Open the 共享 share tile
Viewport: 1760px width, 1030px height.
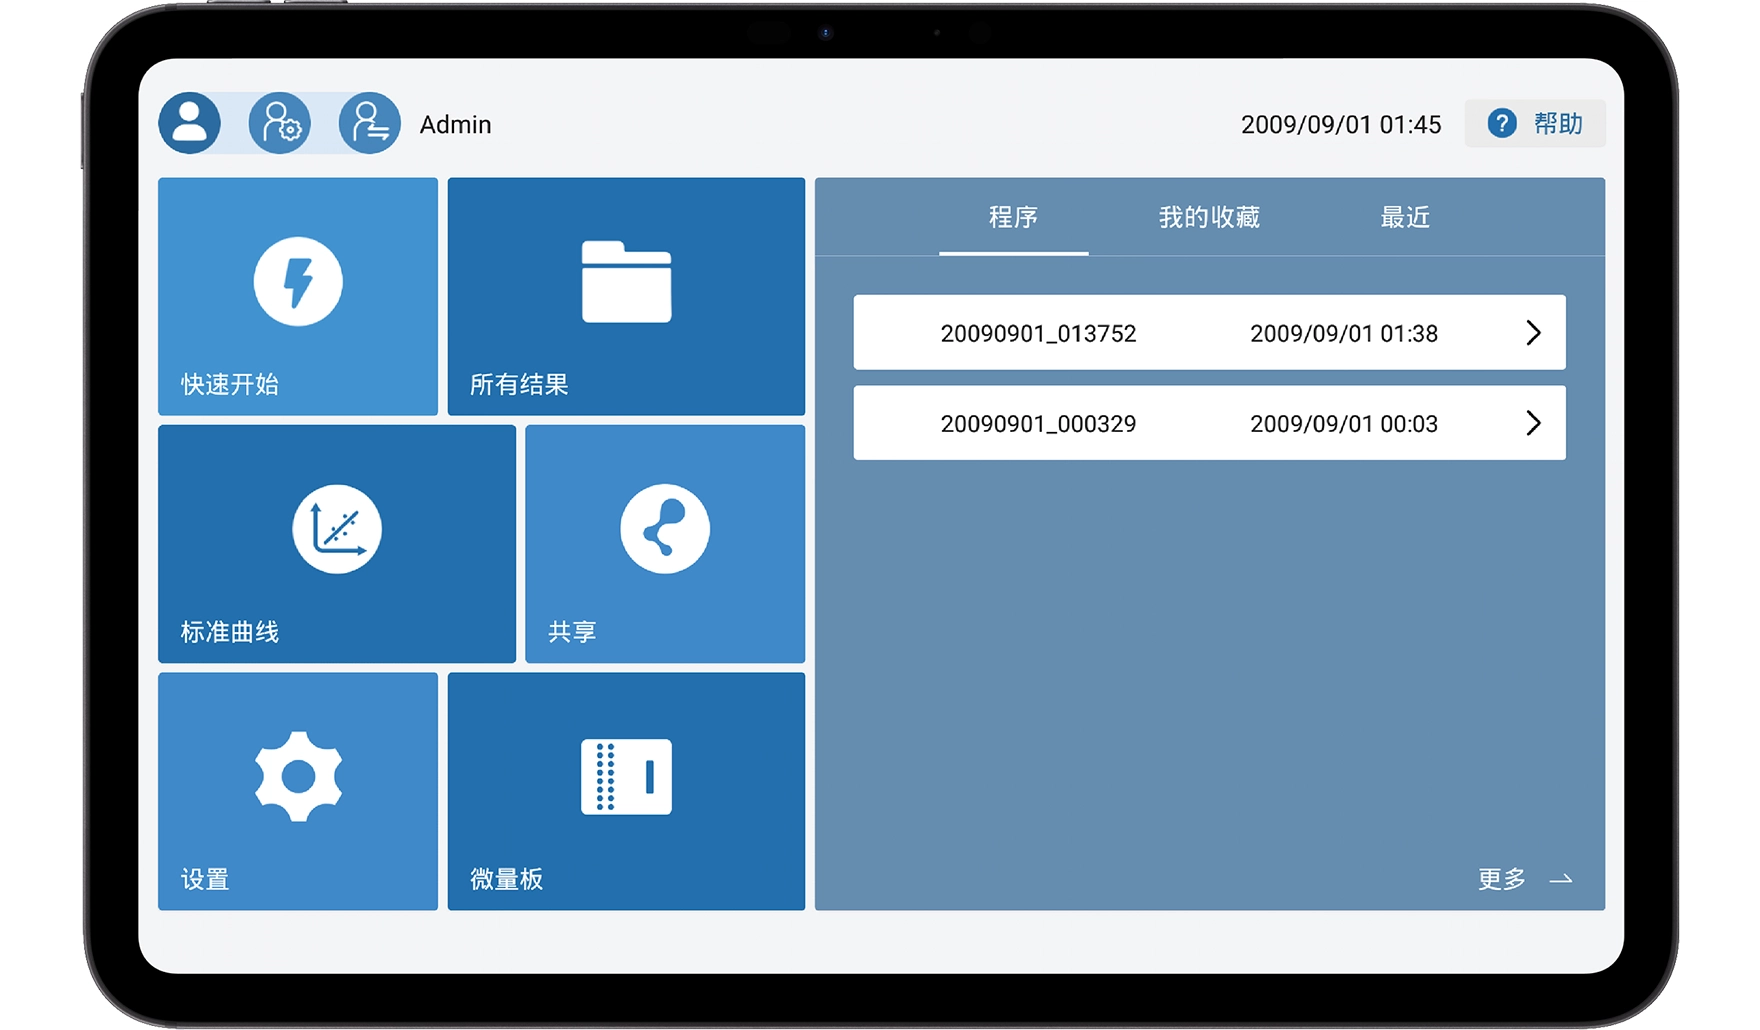tap(665, 543)
